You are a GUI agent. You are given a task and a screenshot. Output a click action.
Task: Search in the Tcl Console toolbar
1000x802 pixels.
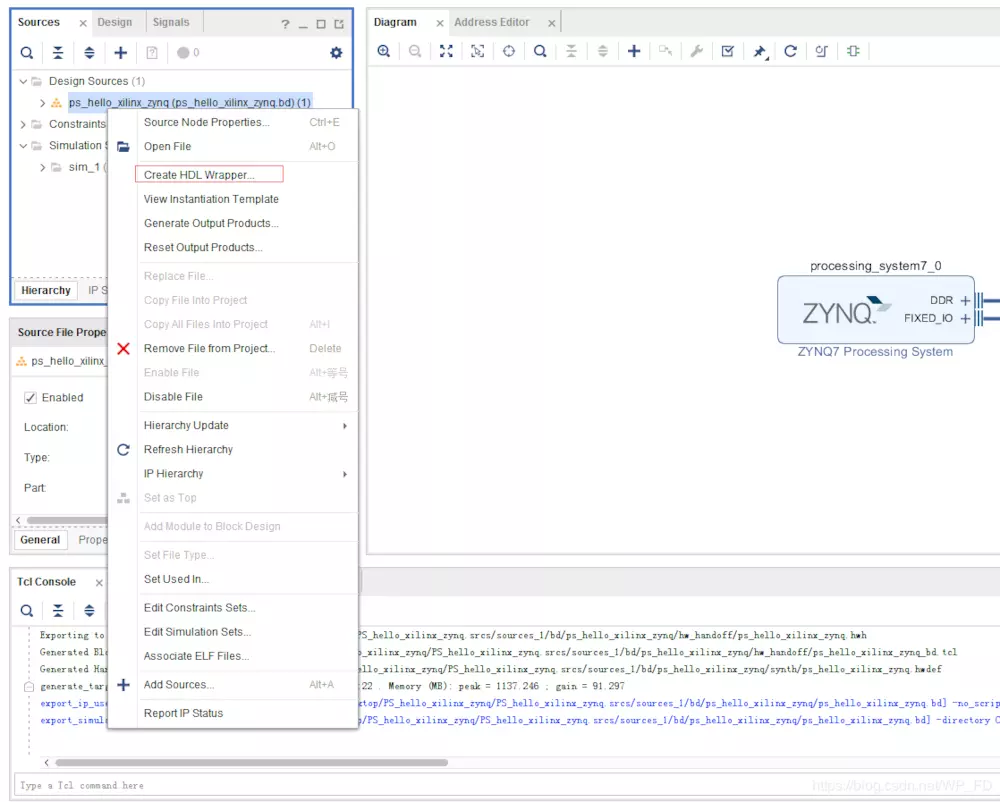27,611
